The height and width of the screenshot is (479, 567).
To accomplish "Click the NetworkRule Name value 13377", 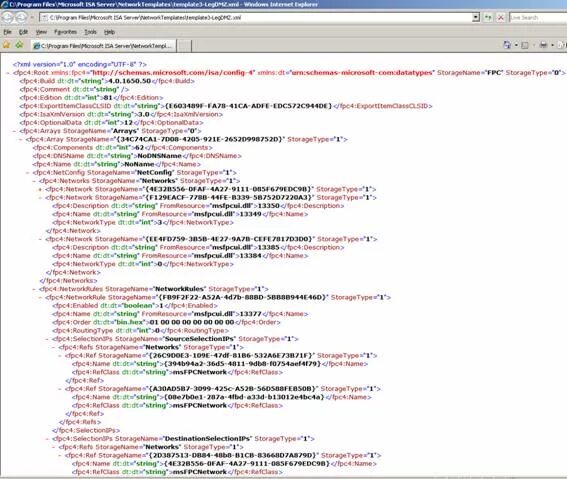I will pyautogui.click(x=251, y=314).
